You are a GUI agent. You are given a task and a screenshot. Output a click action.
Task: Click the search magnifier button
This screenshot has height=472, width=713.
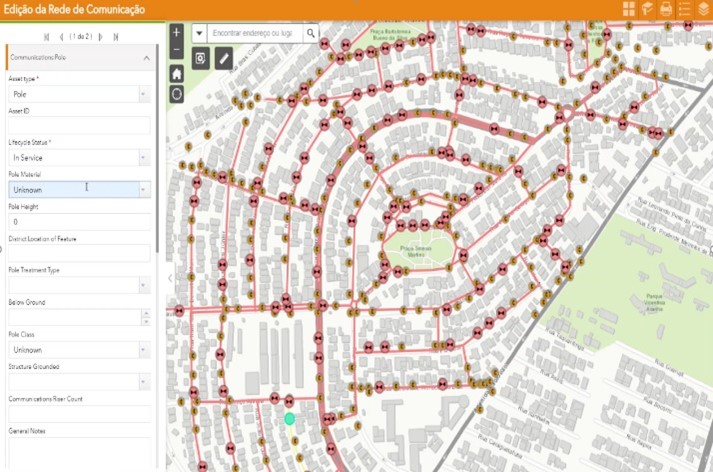(x=311, y=33)
